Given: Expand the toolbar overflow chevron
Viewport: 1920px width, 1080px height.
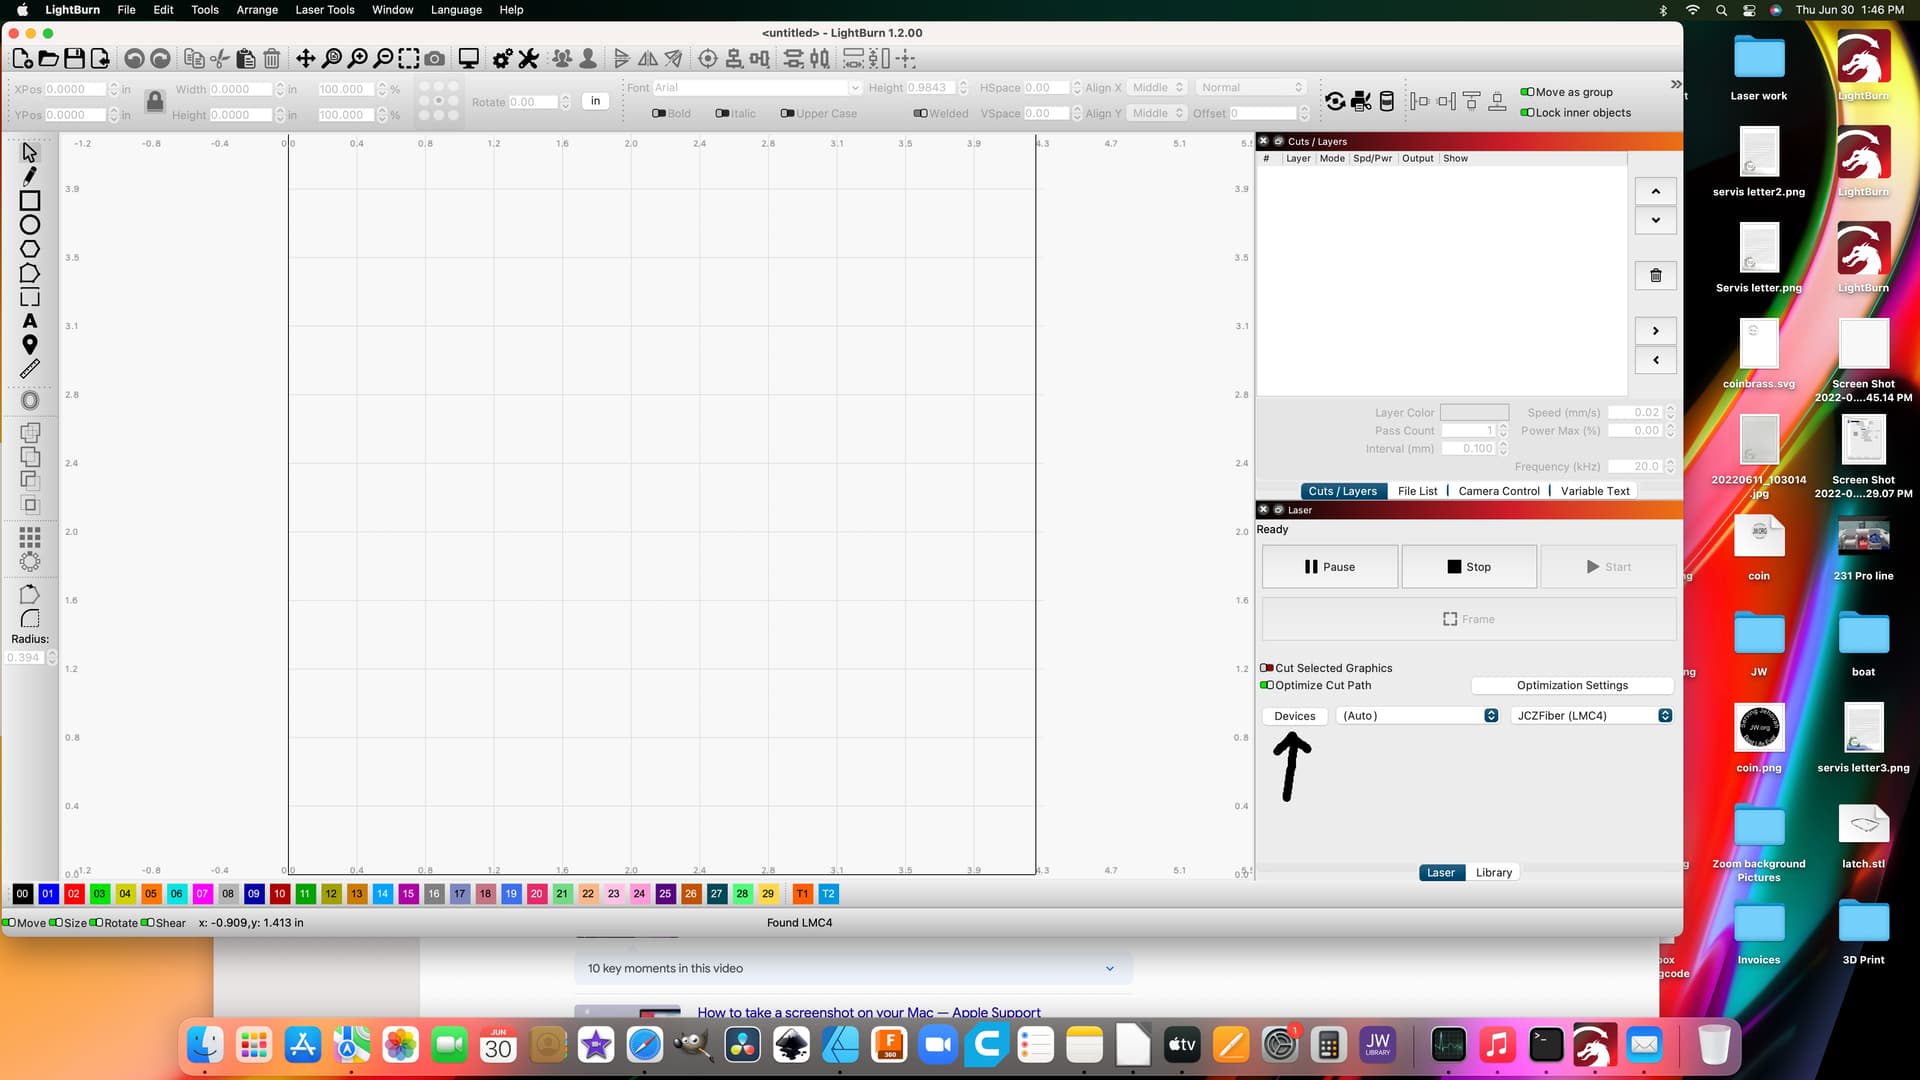Looking at the screenshot, I should click(1676, 84).
